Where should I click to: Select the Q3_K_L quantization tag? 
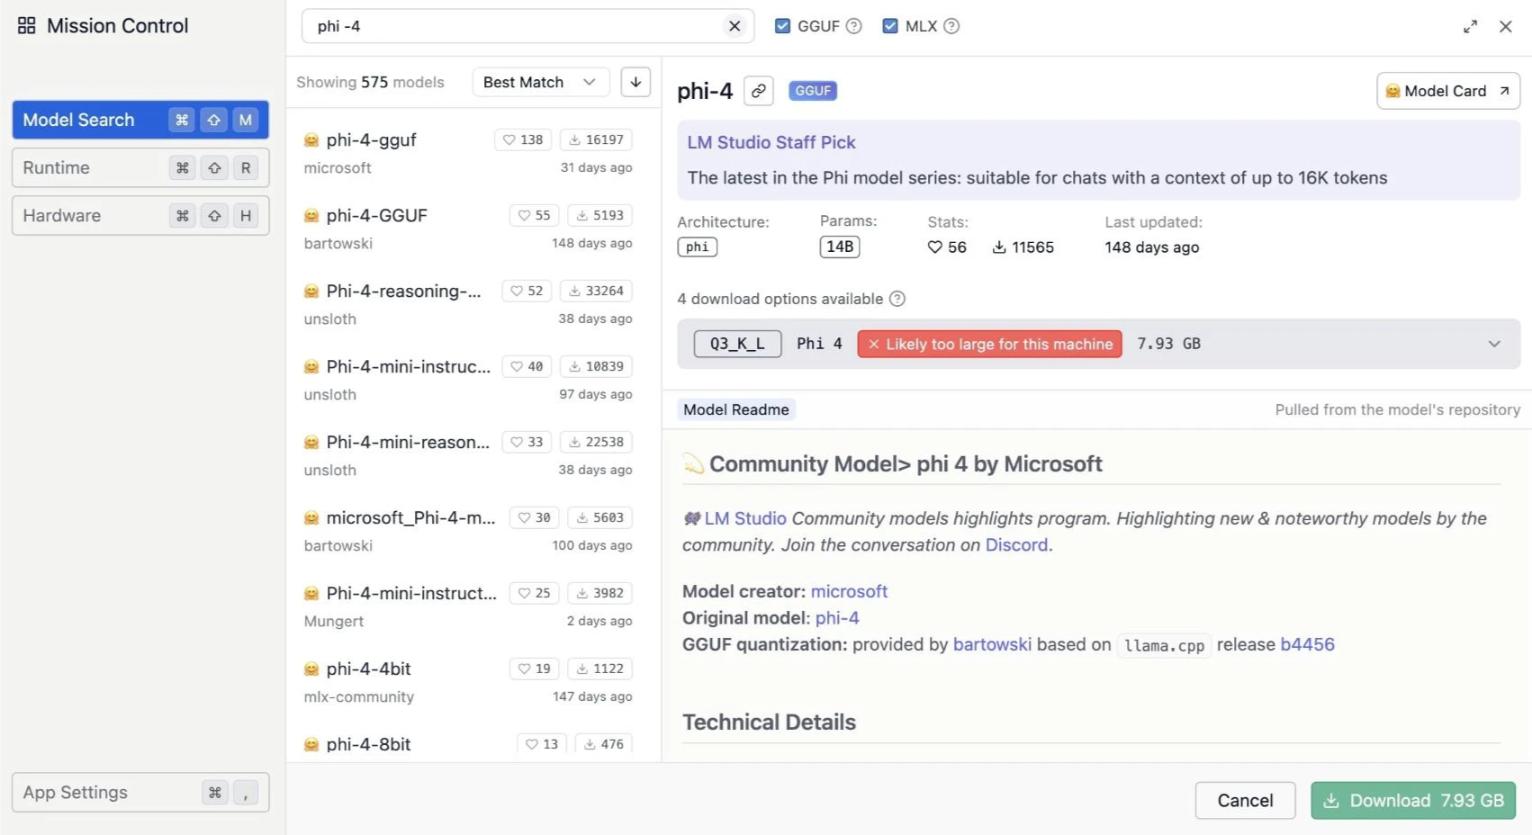point(738,344)
